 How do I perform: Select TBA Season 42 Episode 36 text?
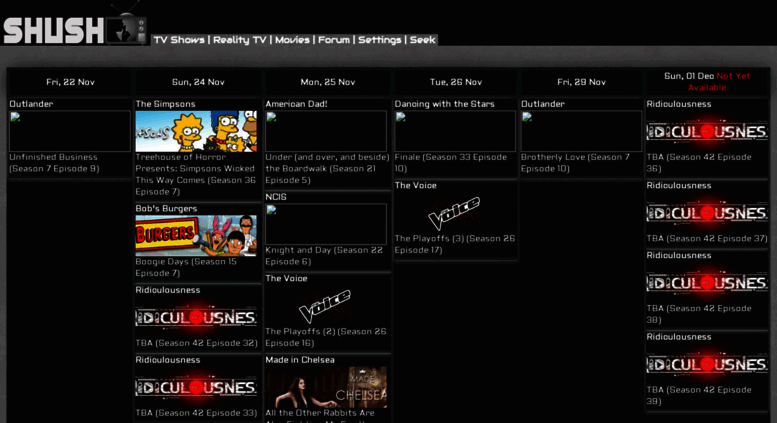point(699,163)
